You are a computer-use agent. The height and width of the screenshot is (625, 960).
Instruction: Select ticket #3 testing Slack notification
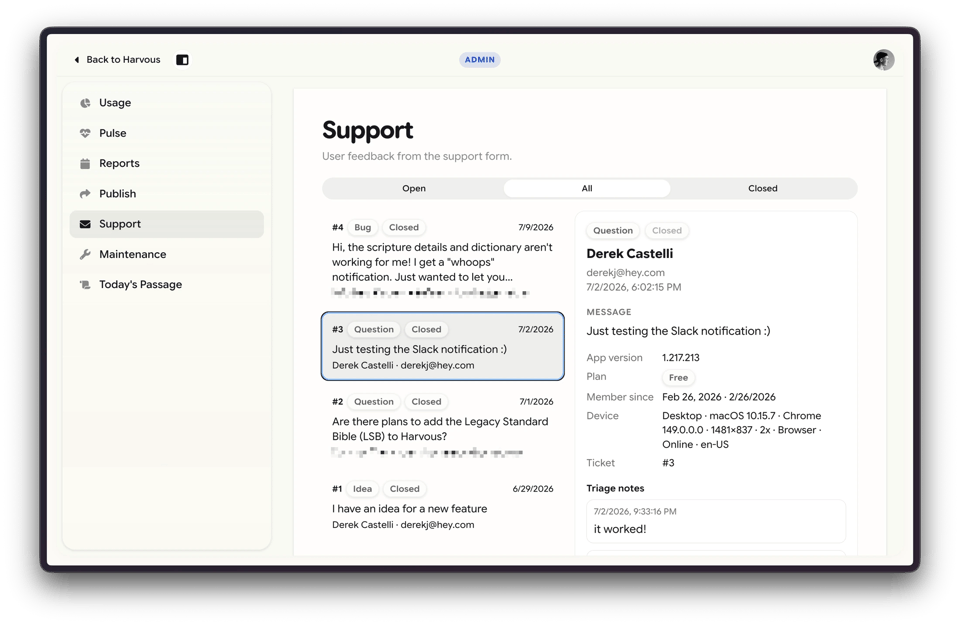tap(443, 346)
